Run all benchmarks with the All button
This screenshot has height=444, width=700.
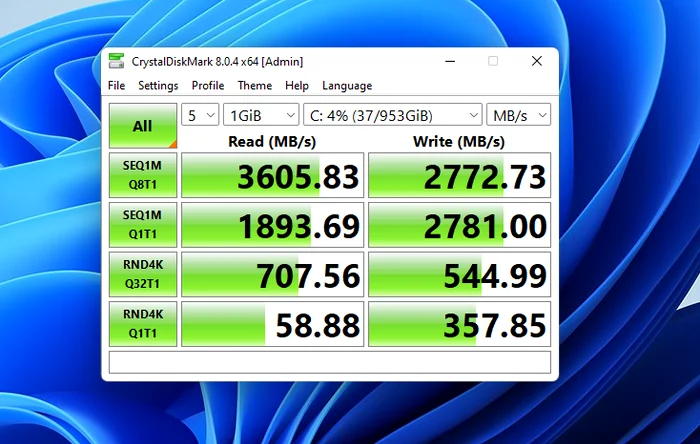(x=143, y=126)
